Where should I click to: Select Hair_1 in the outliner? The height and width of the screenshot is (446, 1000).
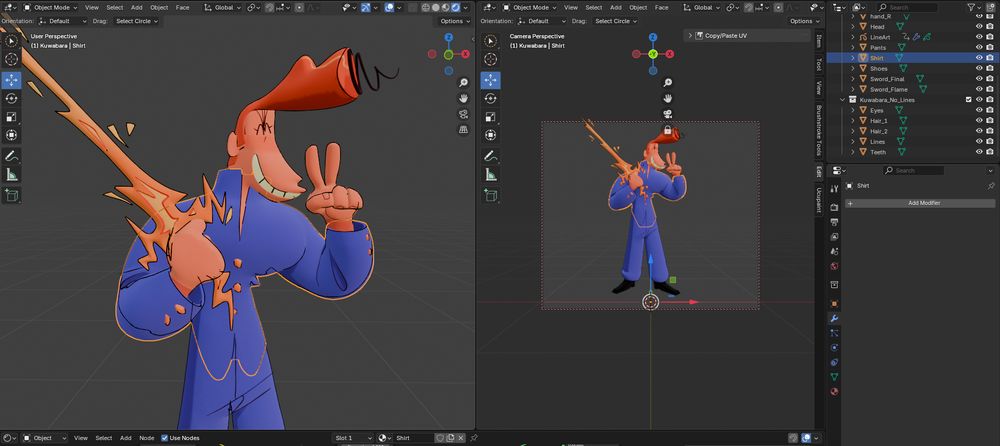coord(878,121)
